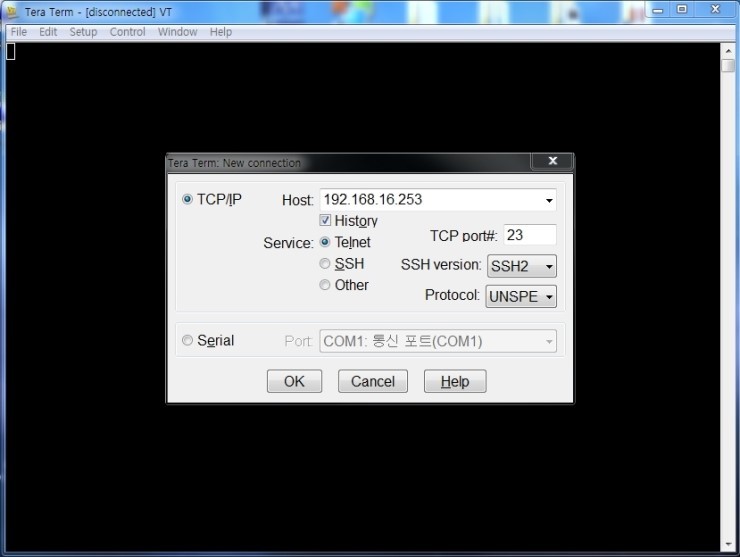The height and width of the screenshot is (557, 740).
Task: Click the Help button in dialog
Action: [455, 381]
